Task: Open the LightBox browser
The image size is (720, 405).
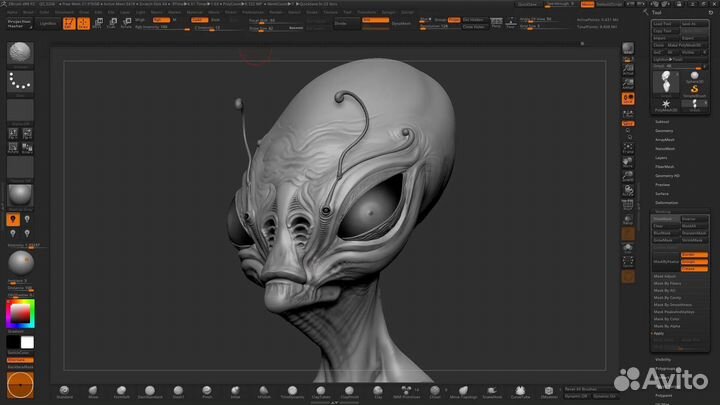Action: [x=48, y=21]
